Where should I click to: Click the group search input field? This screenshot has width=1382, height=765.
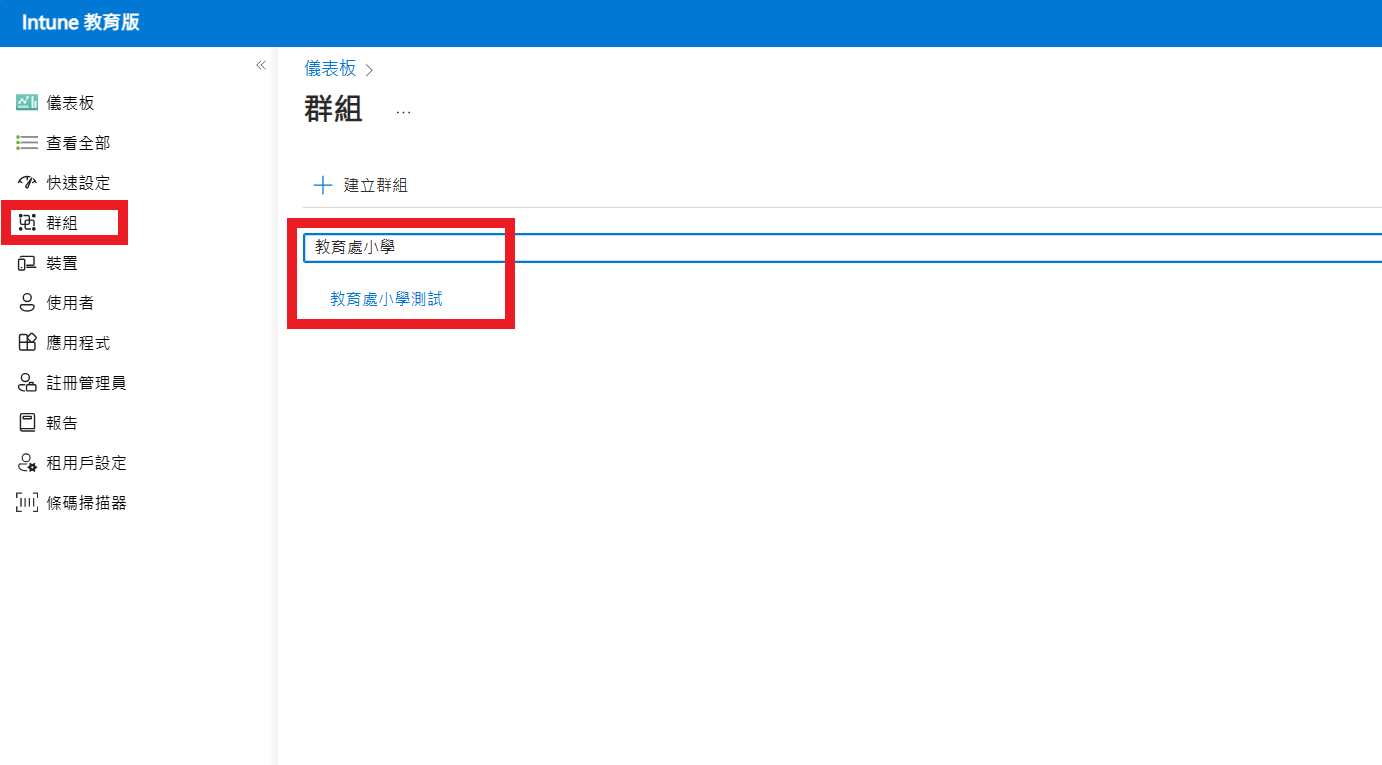click(840, 247)
